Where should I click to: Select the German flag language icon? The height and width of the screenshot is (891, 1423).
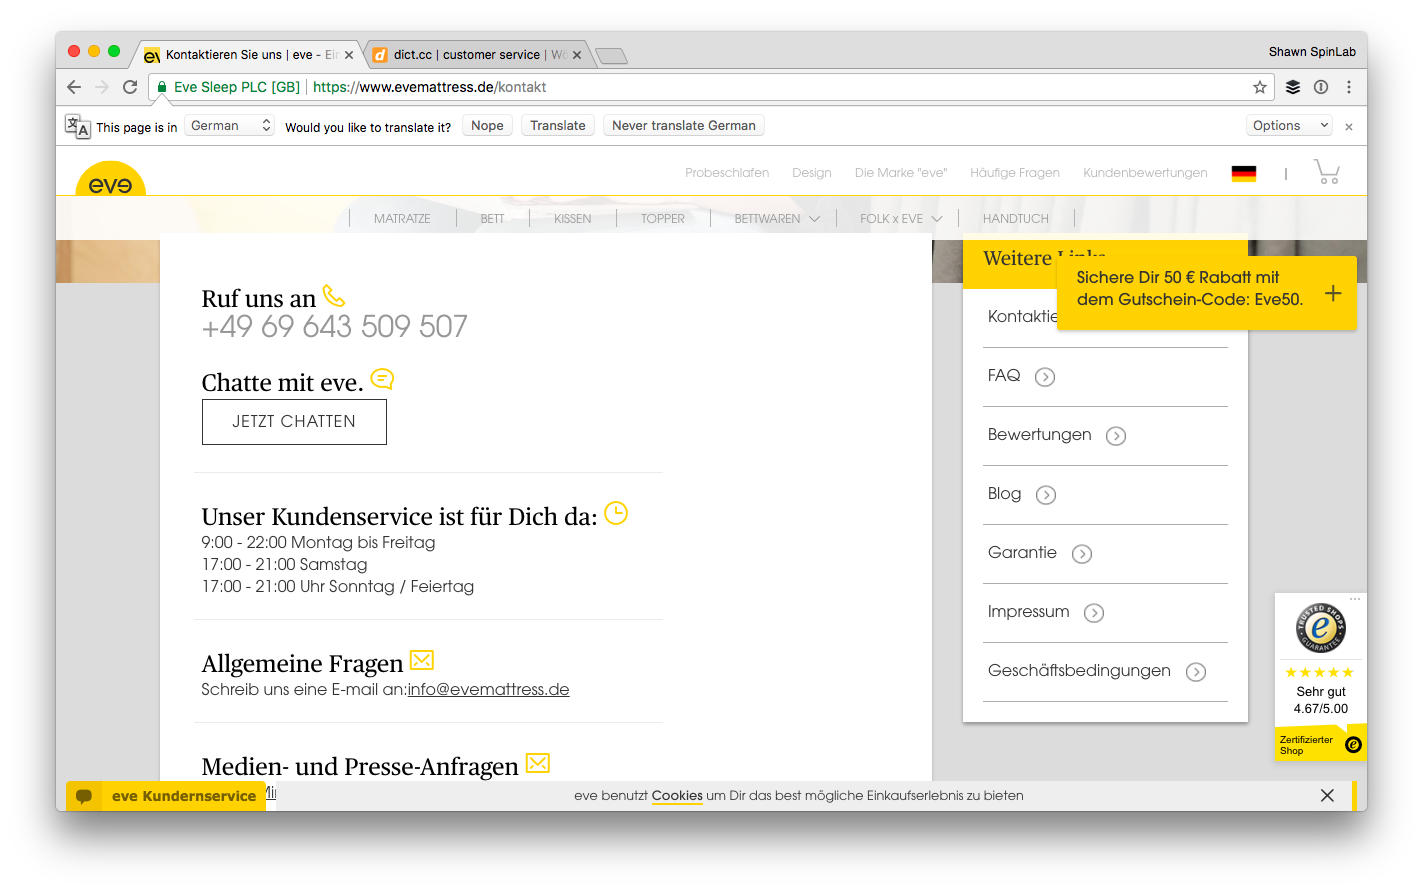[1244, 173]
